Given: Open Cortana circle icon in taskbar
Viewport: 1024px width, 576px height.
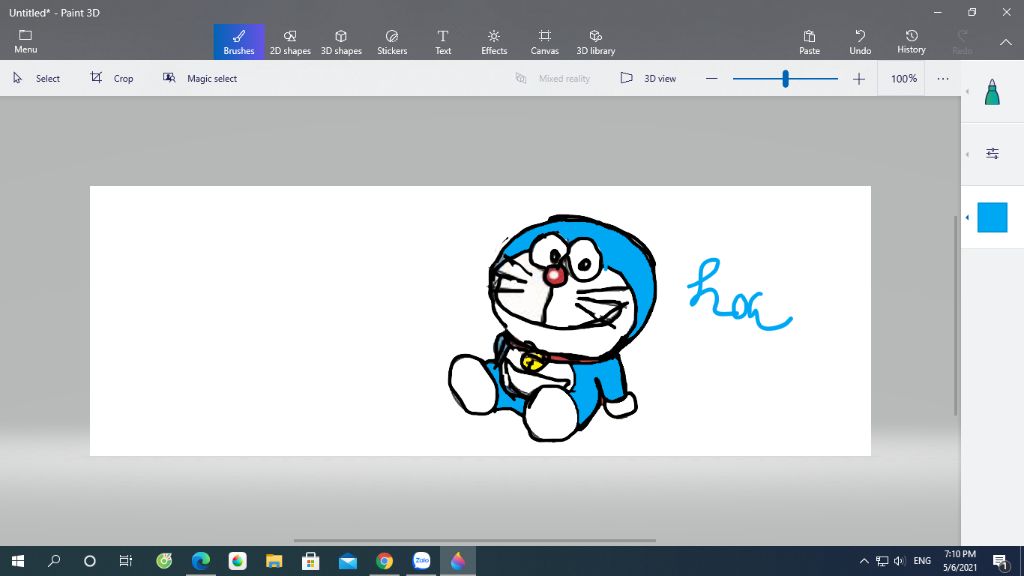Looking at the screenshot, I should 90,561.
